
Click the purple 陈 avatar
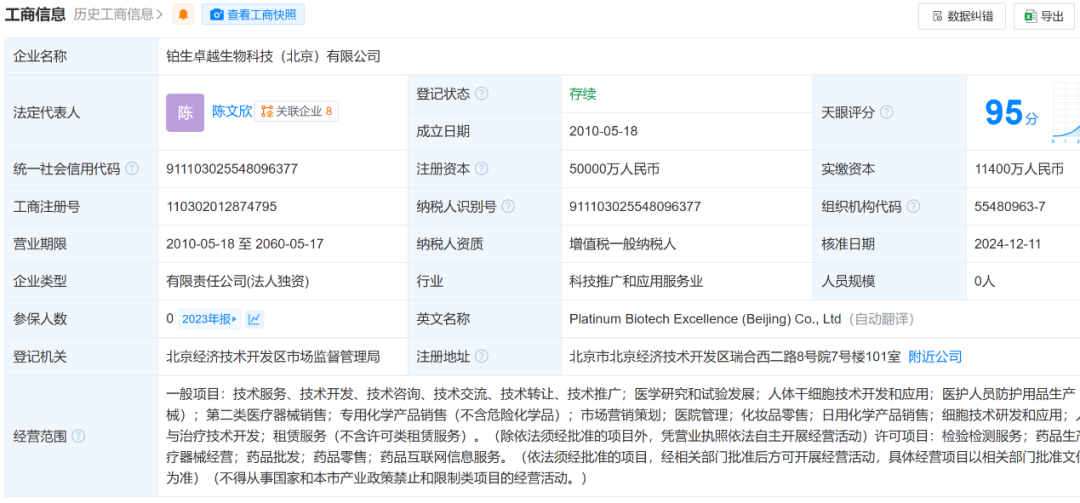click(185, 112)
